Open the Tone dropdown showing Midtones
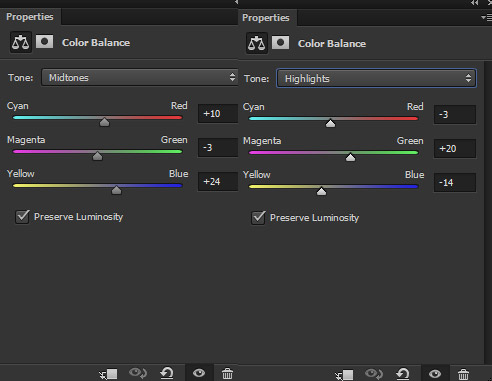 (x=140, y=77)
